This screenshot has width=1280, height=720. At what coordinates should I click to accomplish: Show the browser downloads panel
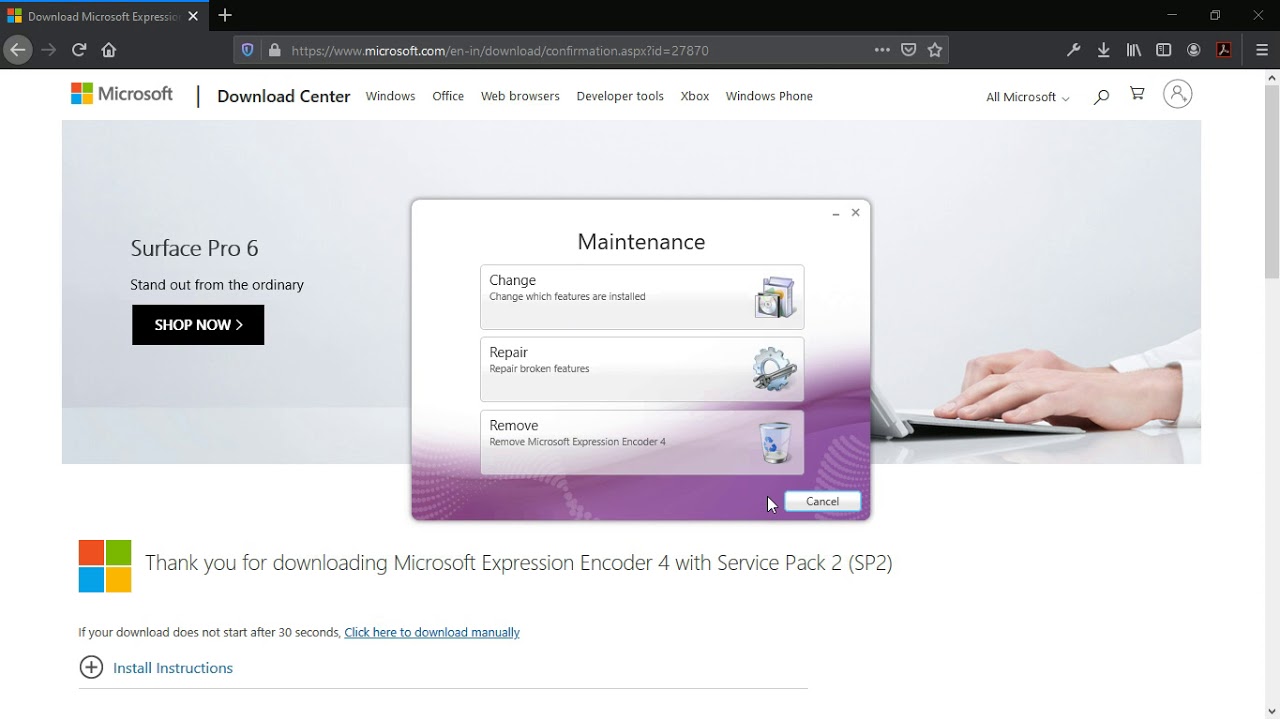pos(1104,50)
